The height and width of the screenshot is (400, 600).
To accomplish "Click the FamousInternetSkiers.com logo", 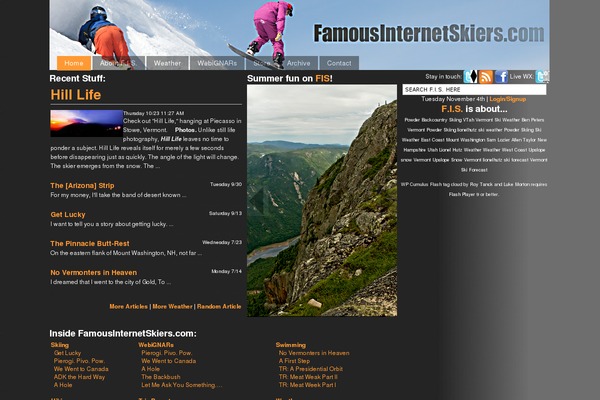I will pyautogui.click(x=429, y=33).
